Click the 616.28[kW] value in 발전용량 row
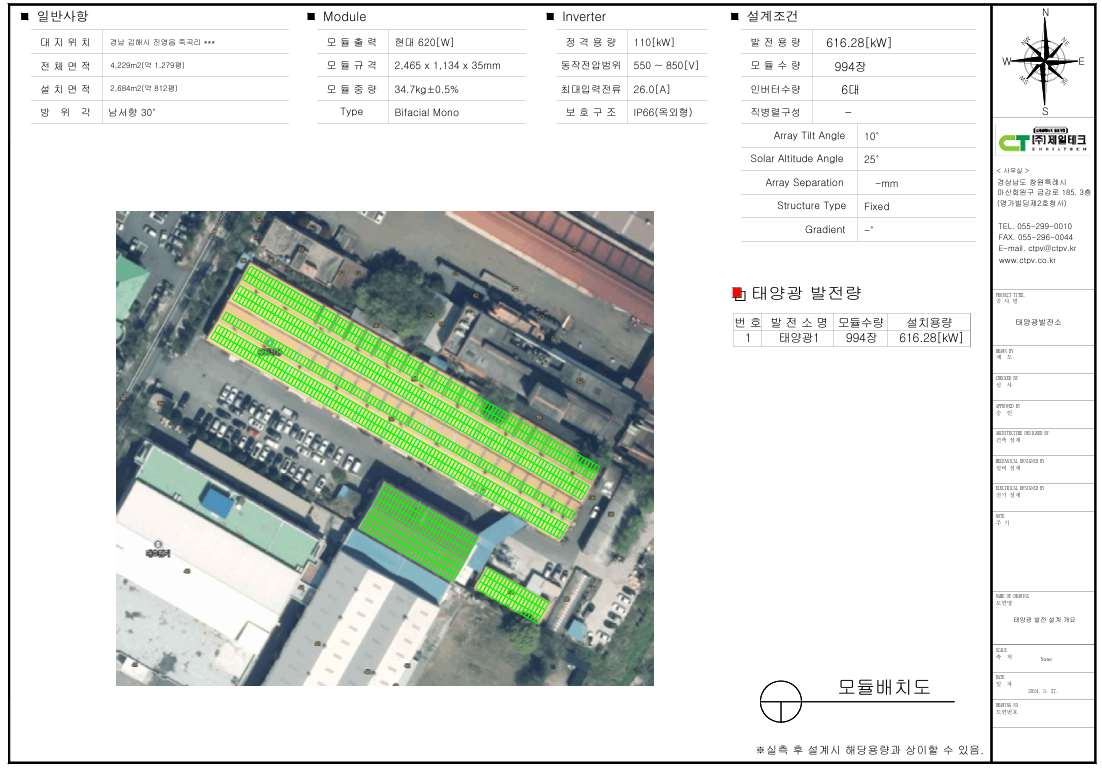 (x=858, y=43)
